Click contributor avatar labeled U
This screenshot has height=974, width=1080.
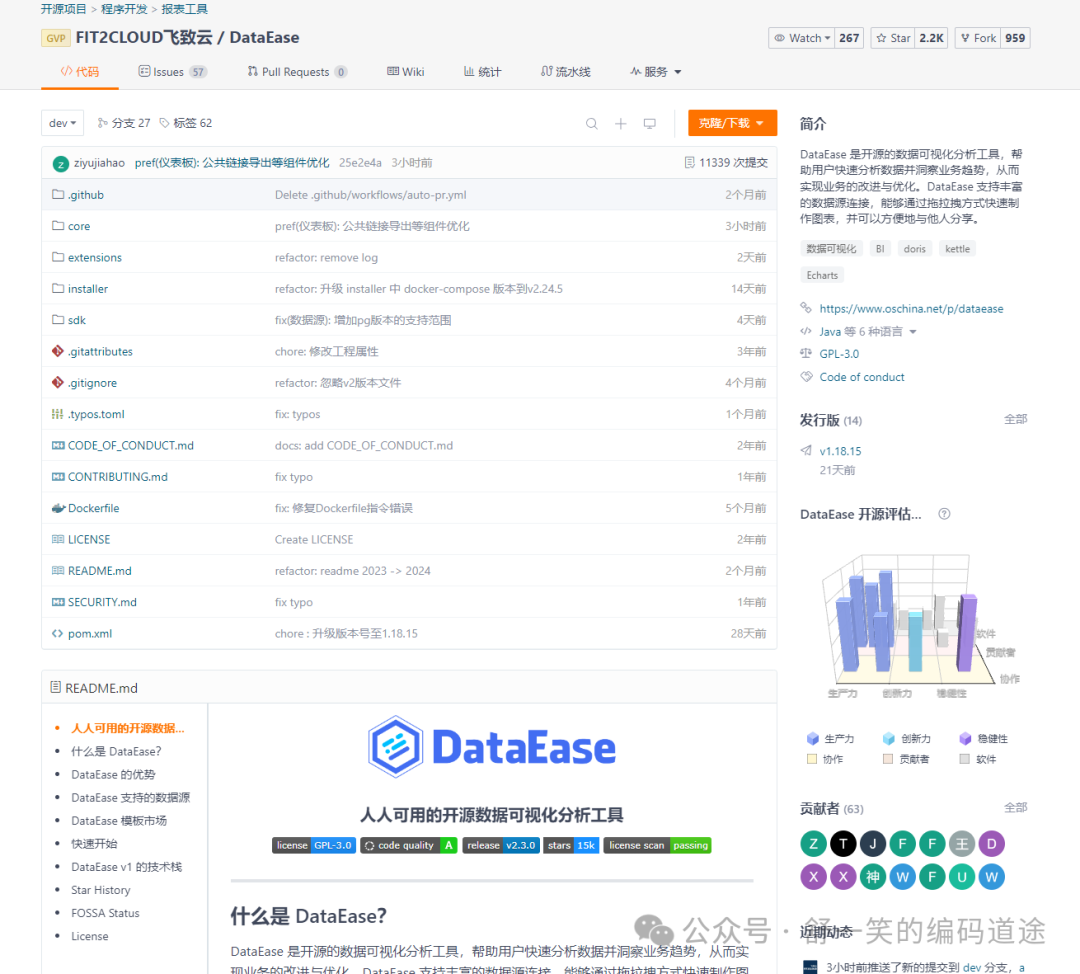tap(962, 877)
